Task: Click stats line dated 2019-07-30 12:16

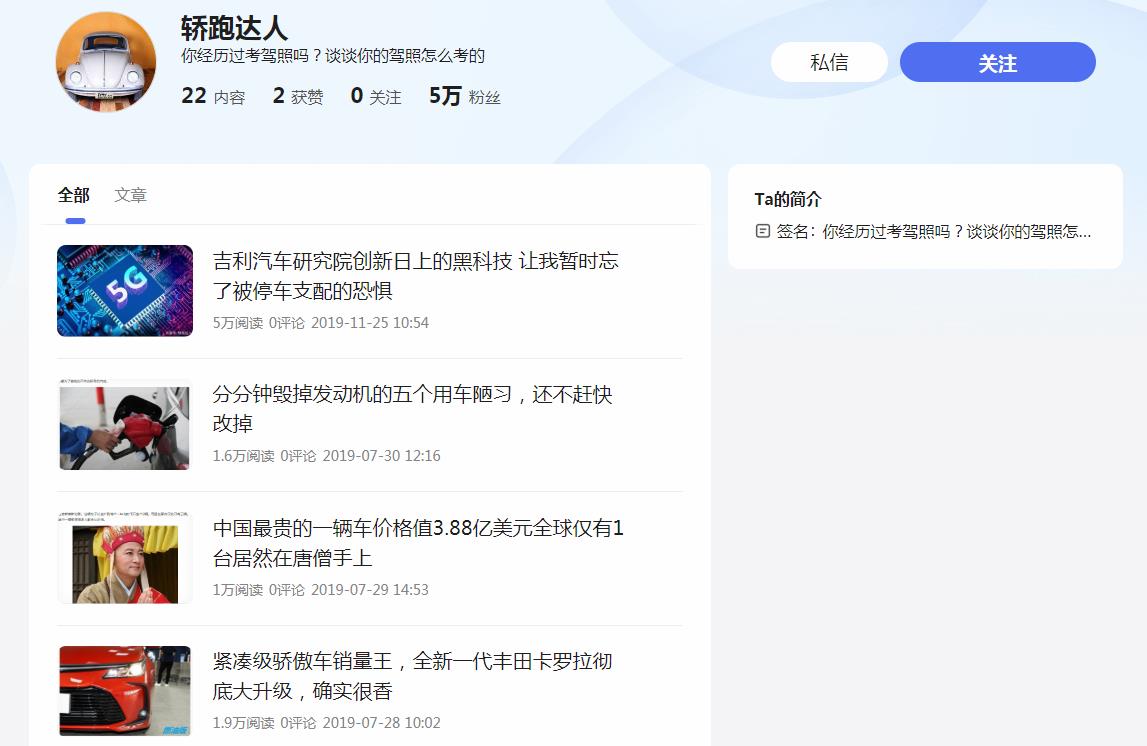Action: 326,456
